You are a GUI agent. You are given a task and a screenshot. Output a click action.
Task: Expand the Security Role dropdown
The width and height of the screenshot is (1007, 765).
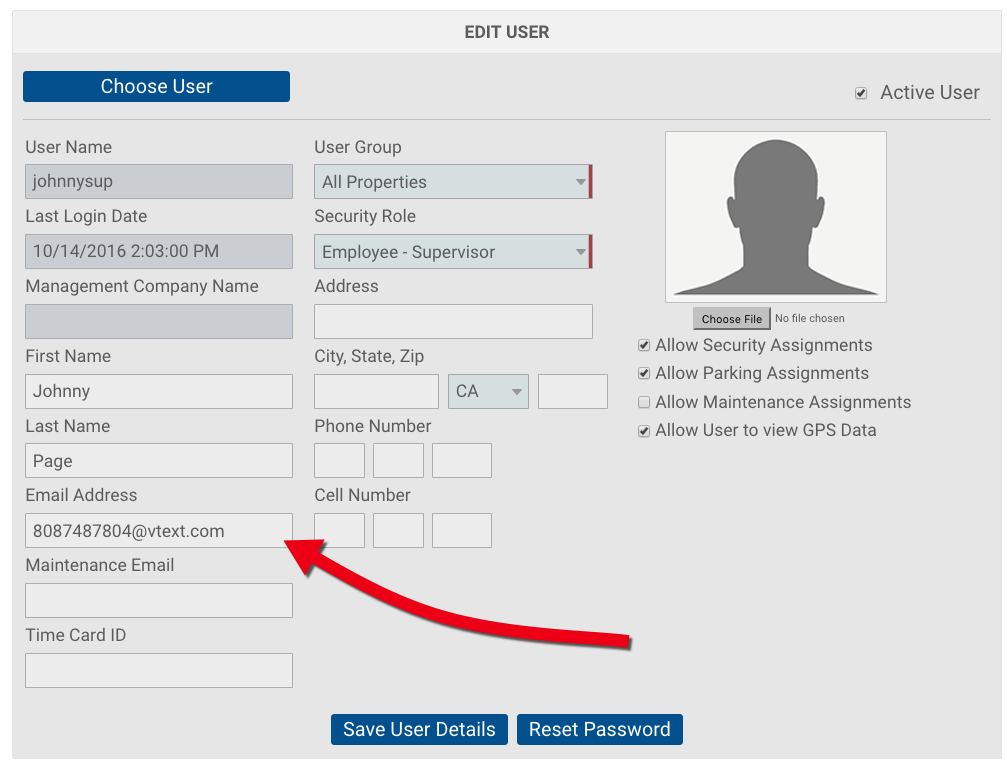pos(452,252)
